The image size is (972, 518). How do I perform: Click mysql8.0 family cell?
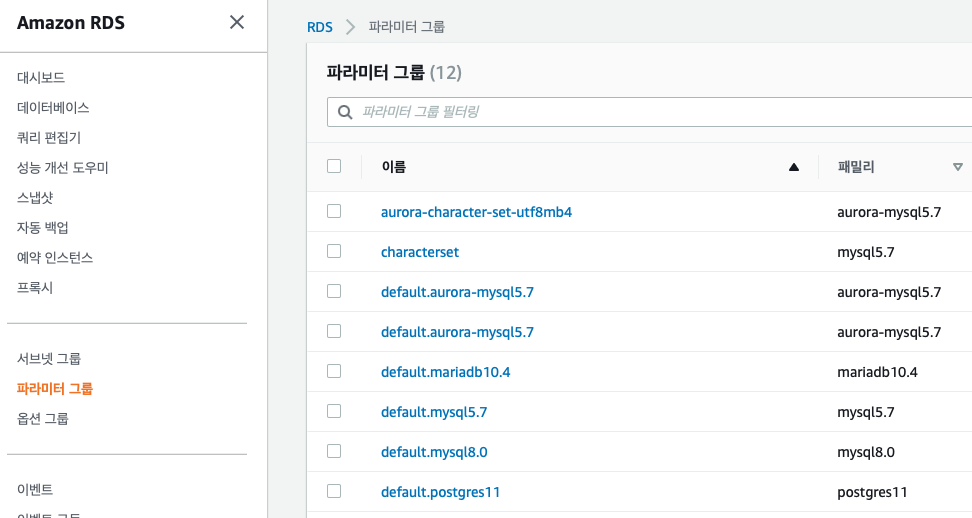tap(865, 452)
